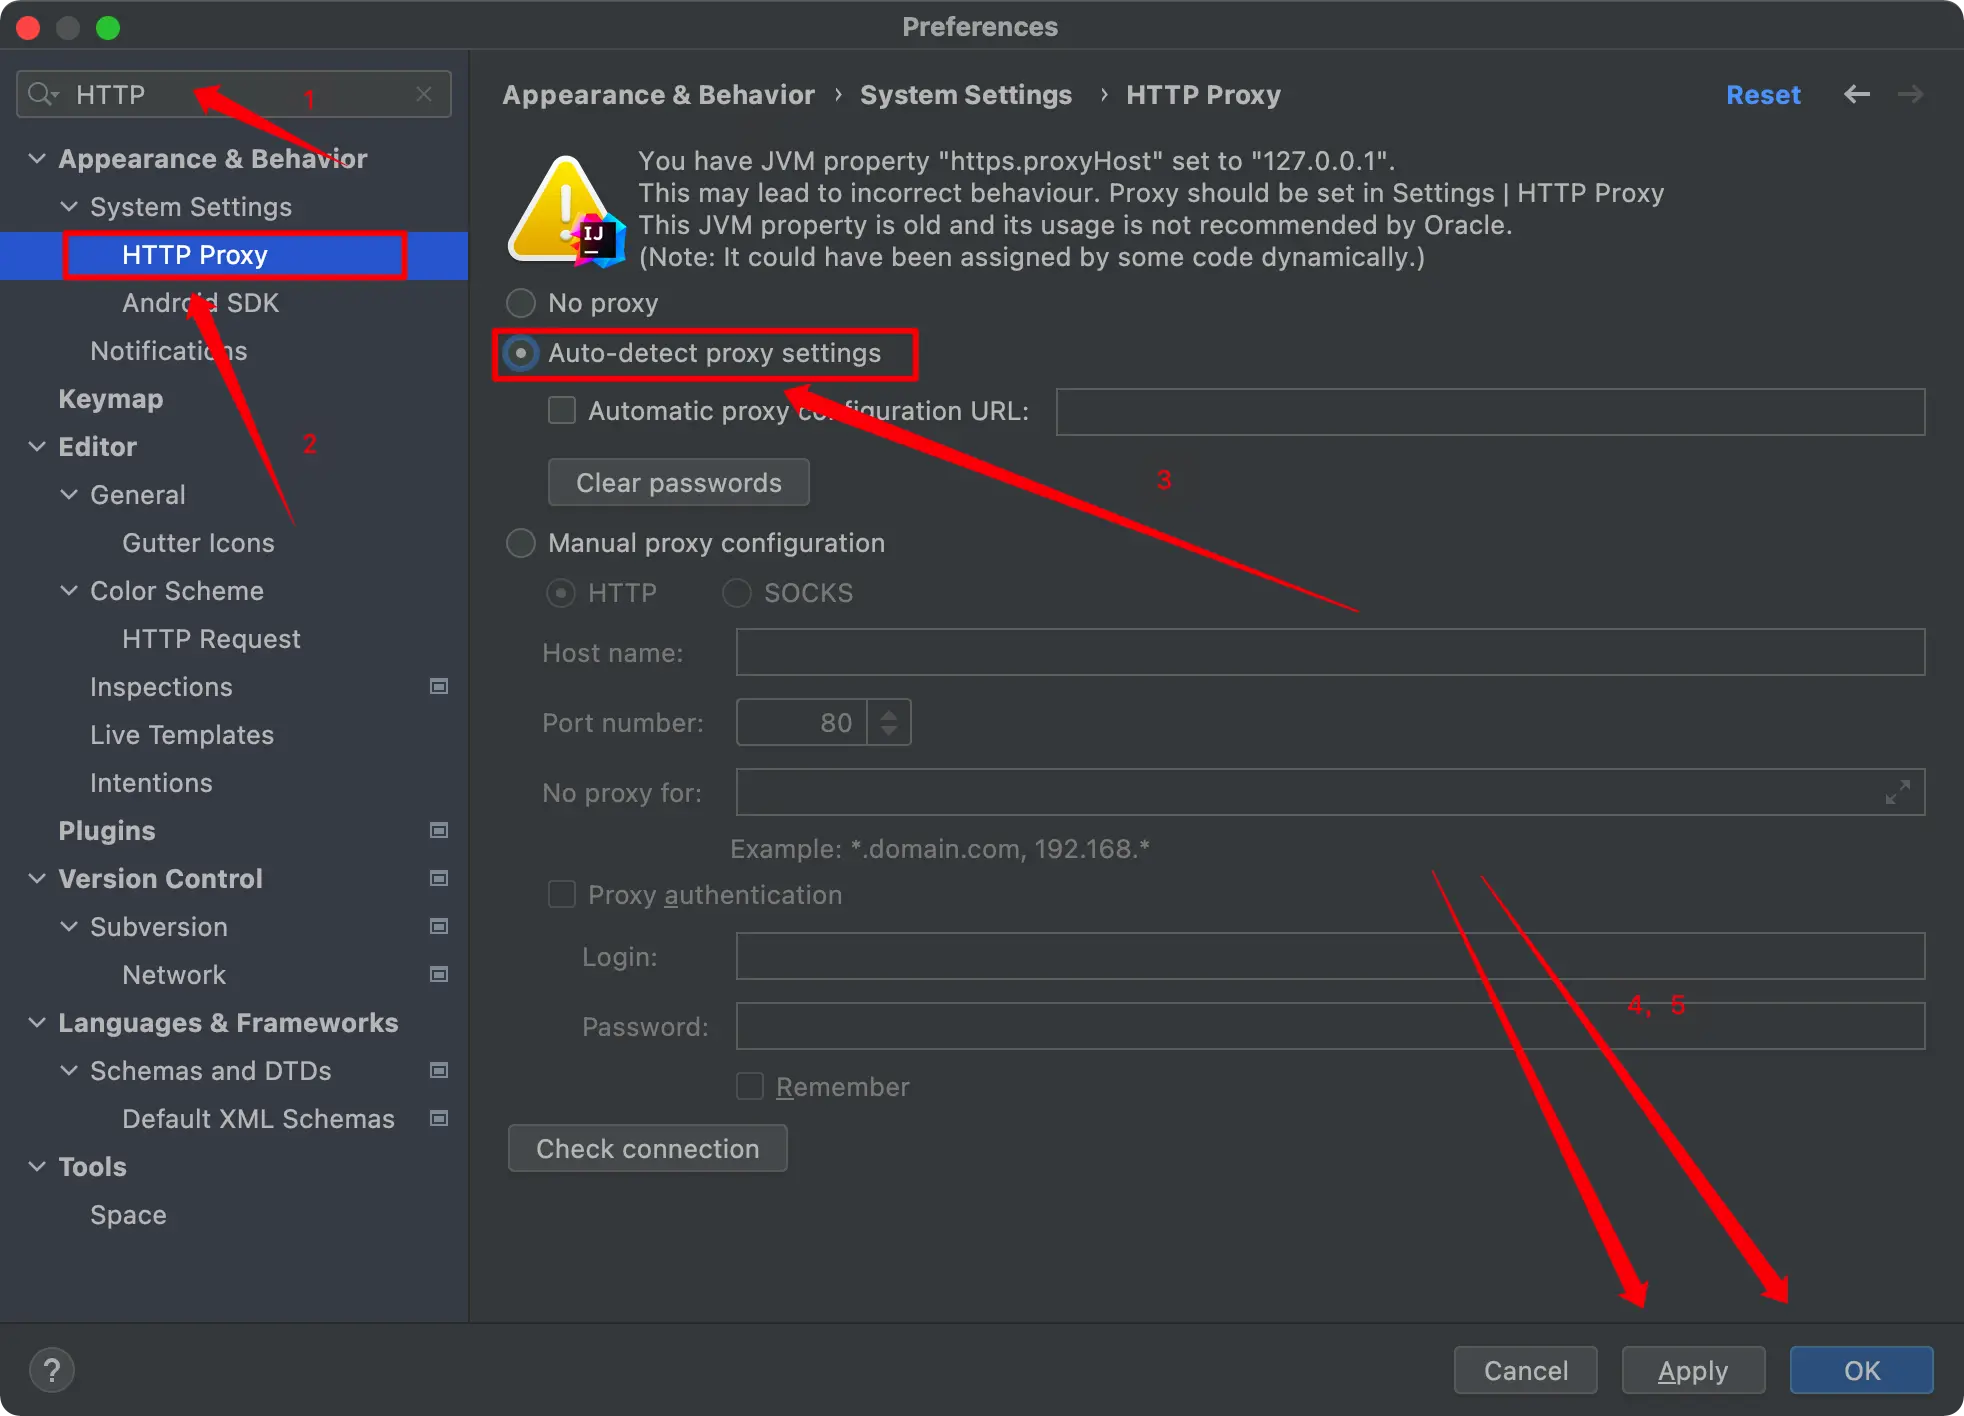Image resolution: width=1964 pixels, height=1416 pixels.
Task: Go forward with the right arrow
Action: click(1910, 94)
